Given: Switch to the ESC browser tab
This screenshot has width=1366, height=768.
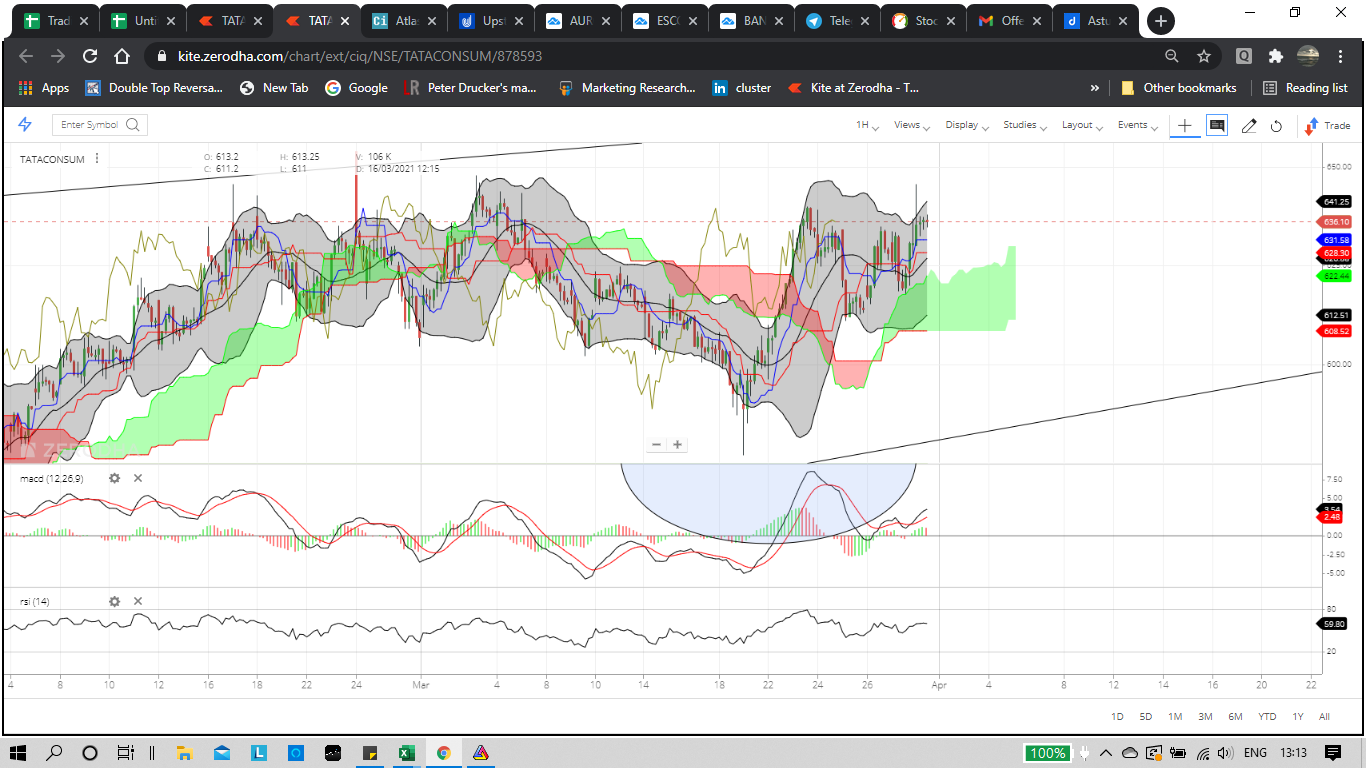Looking at the screenshot, I should pos(663,20).
